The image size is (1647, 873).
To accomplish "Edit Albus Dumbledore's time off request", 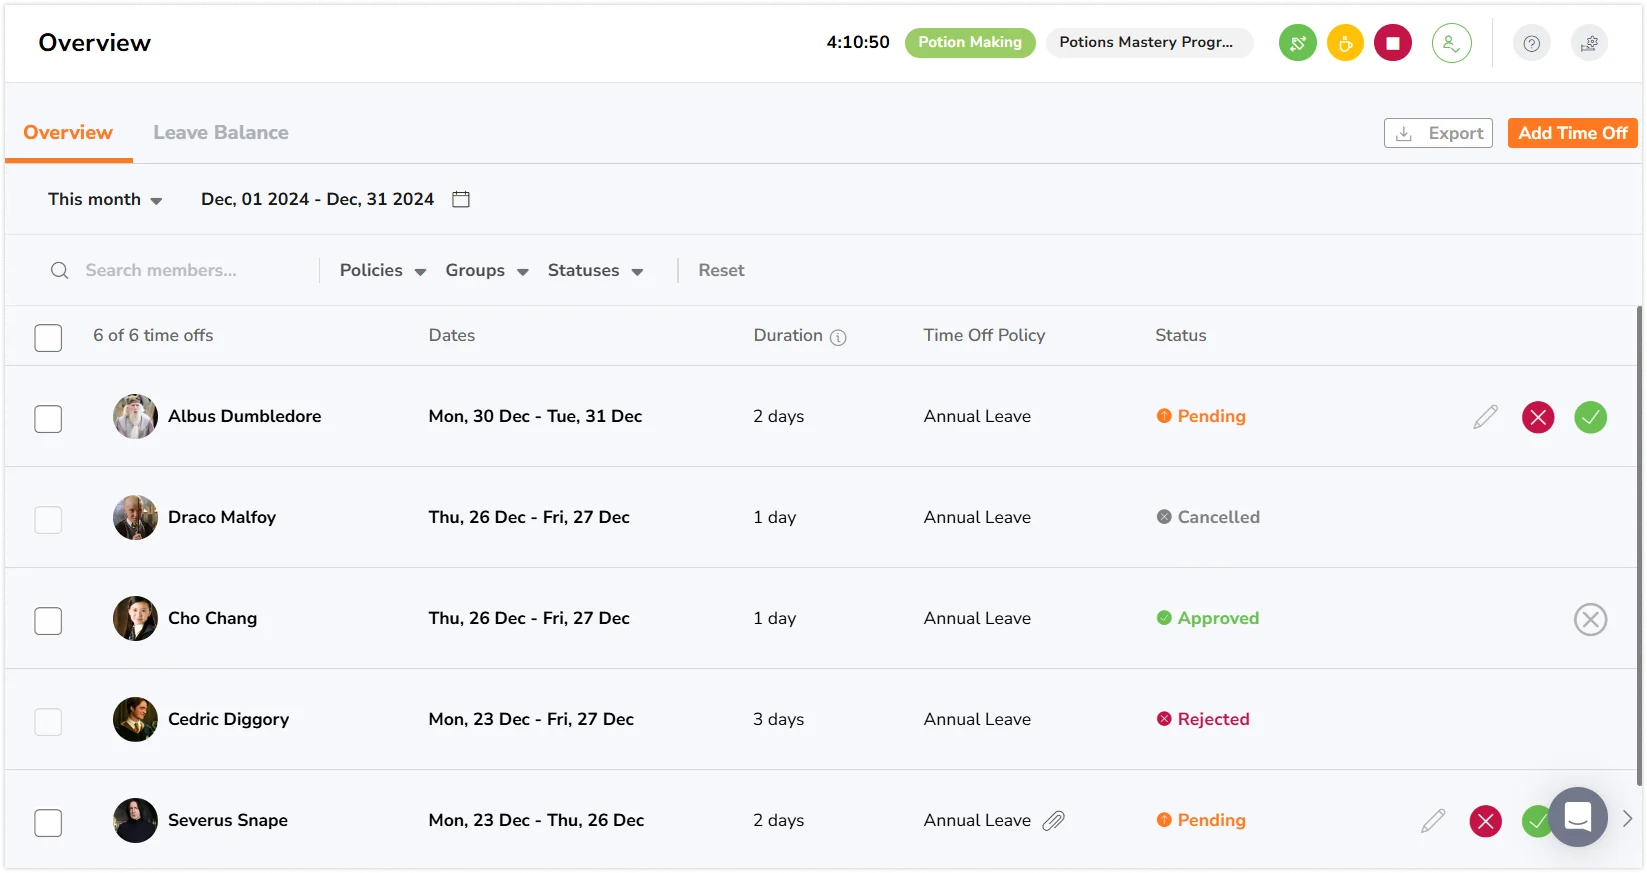I will (1485, 417).
